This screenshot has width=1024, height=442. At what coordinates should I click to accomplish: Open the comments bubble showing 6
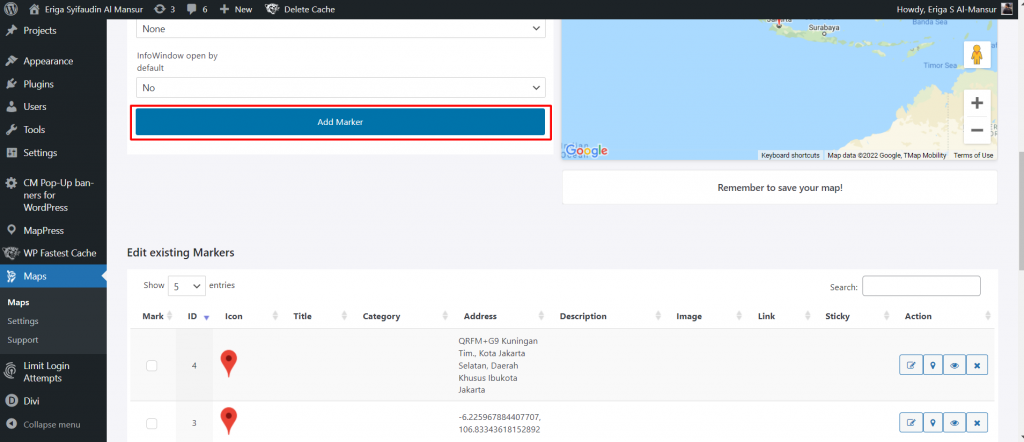(x=196, y=9)
